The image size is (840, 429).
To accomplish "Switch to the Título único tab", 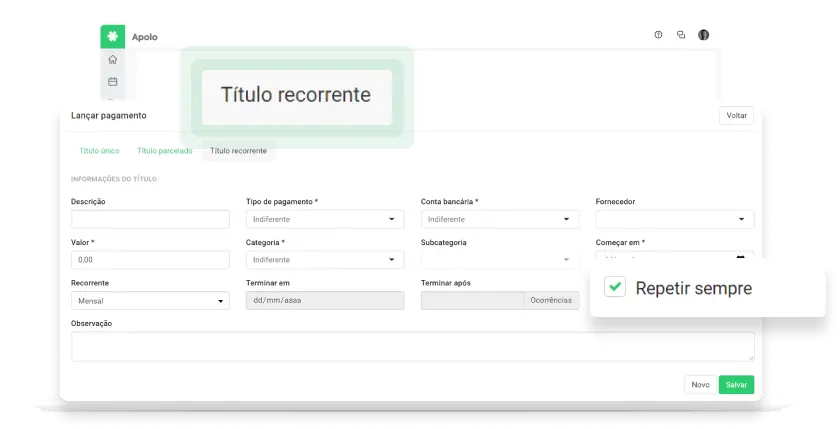I will point(100,151).
